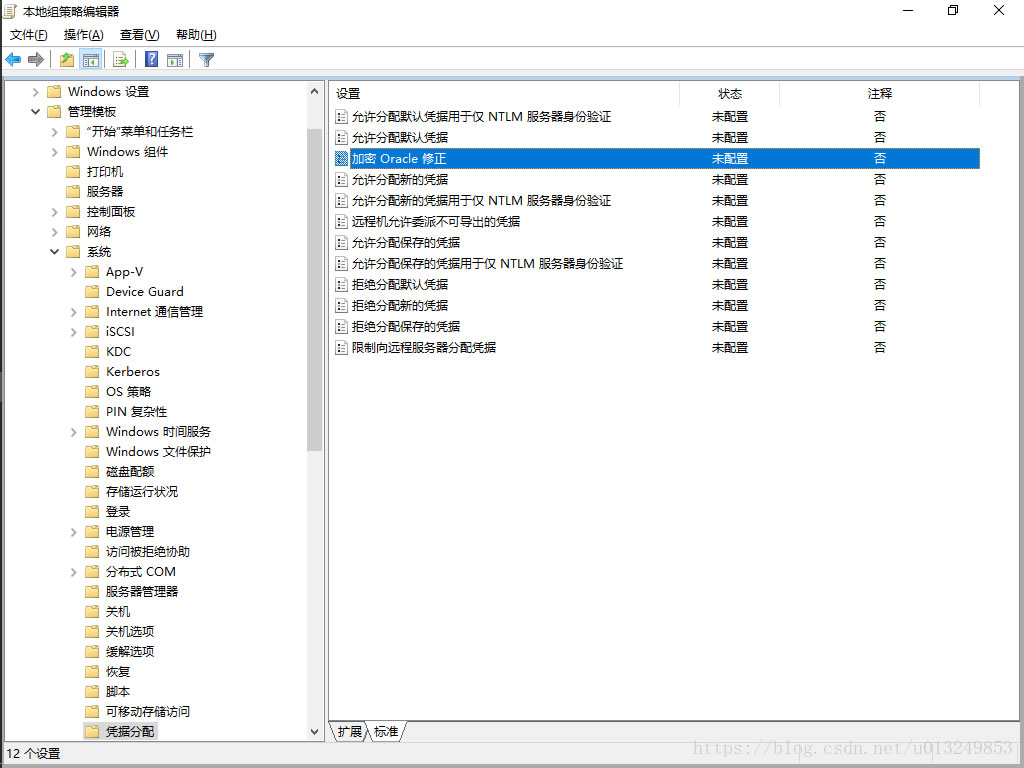Select the 拒绝分配保存的凭据 setting
The image size is (1024, 768).
point(406,327)
